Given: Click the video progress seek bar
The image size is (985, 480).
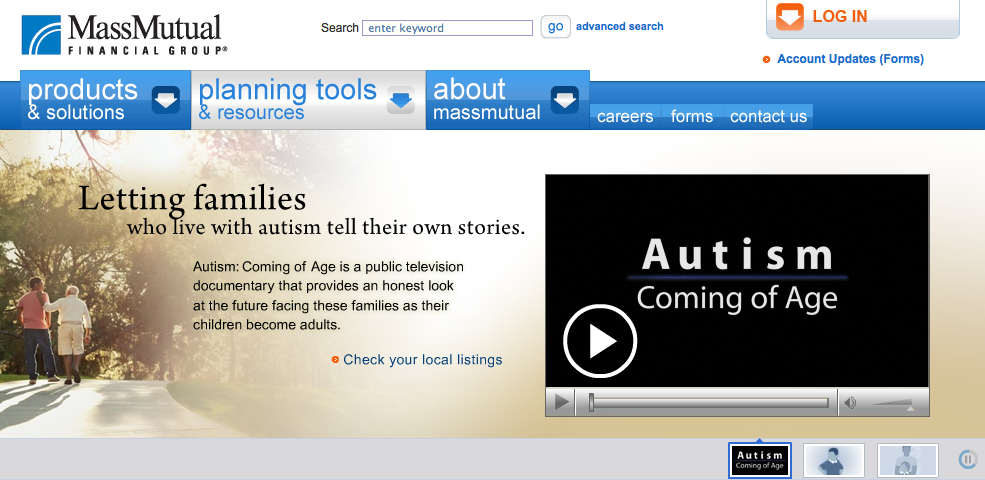Looking at the screenshot, I should click(x=709, y=403).
